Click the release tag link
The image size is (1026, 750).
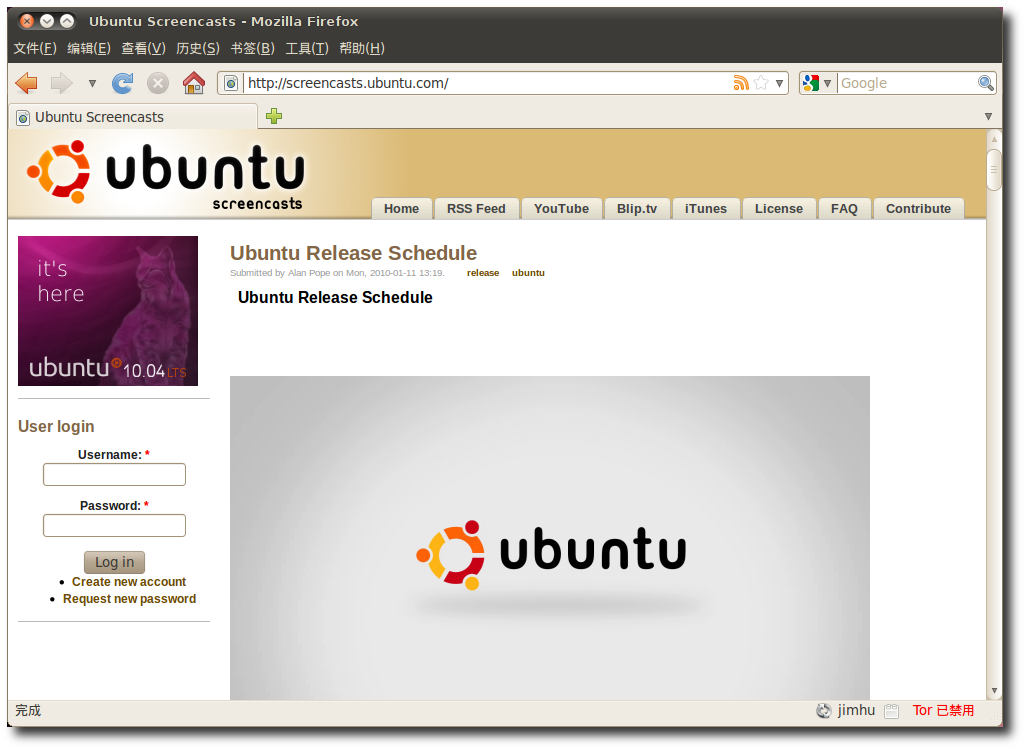(x=483, y=273)
